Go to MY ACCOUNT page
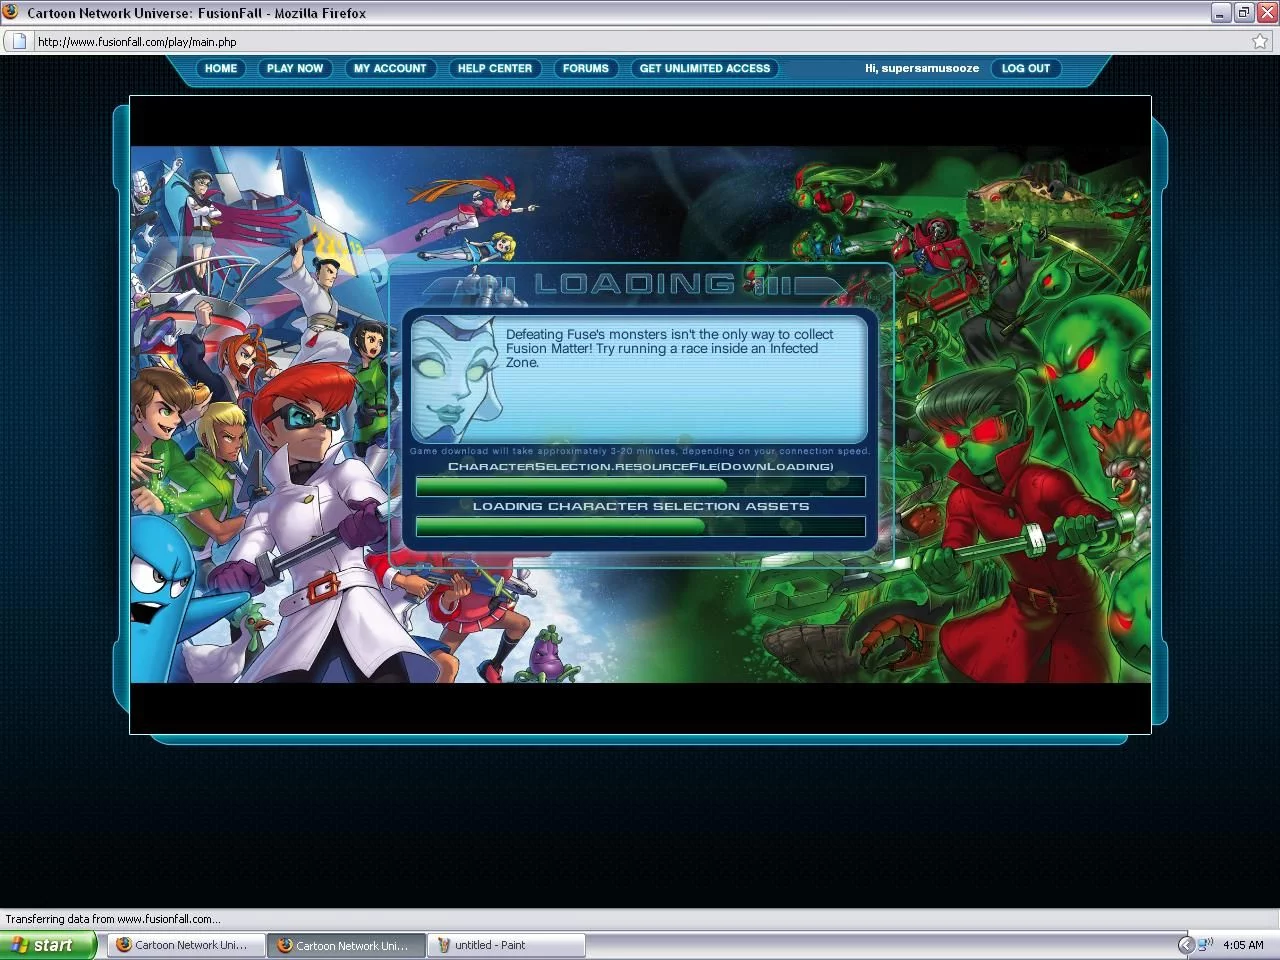 390,68
